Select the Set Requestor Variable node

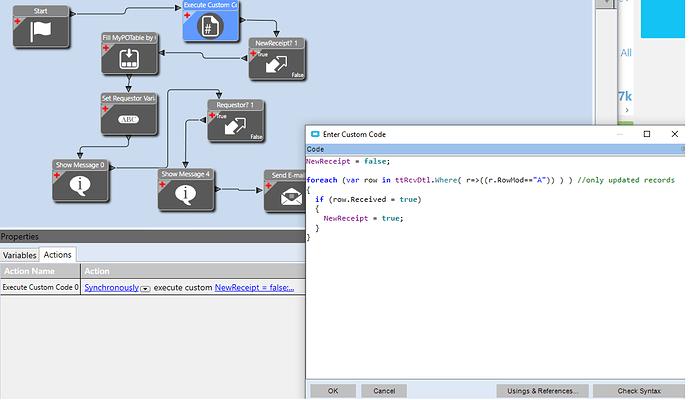(129, 114)
